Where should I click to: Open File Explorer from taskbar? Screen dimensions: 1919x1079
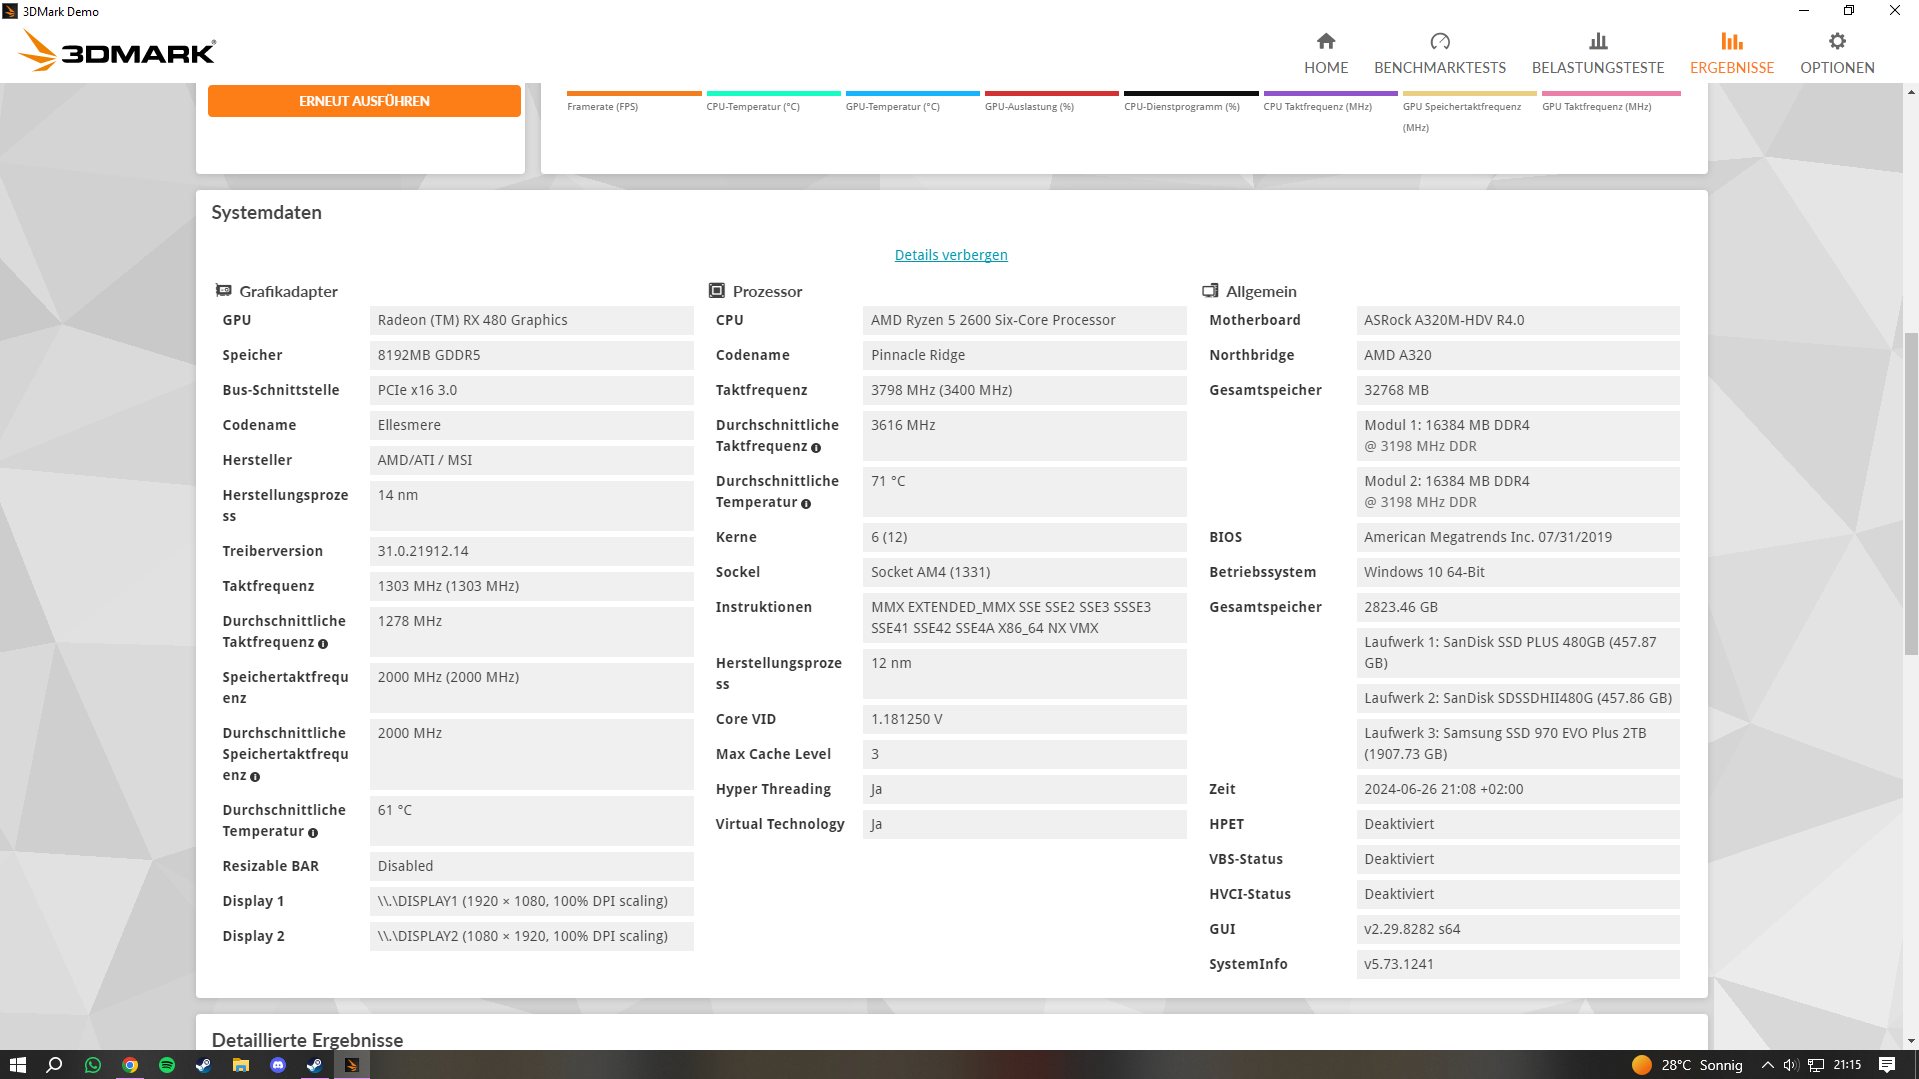(240, 1065)
